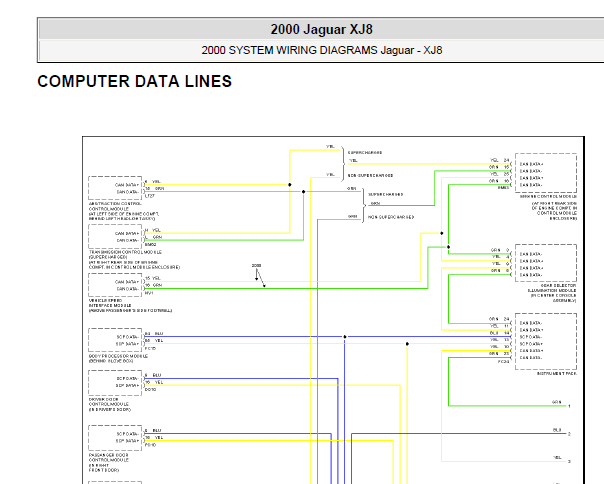Image resolution: width=604 pixels, height=484 pixels.
Task: Click the "2000" note with the two arrows
Action: 256,266
